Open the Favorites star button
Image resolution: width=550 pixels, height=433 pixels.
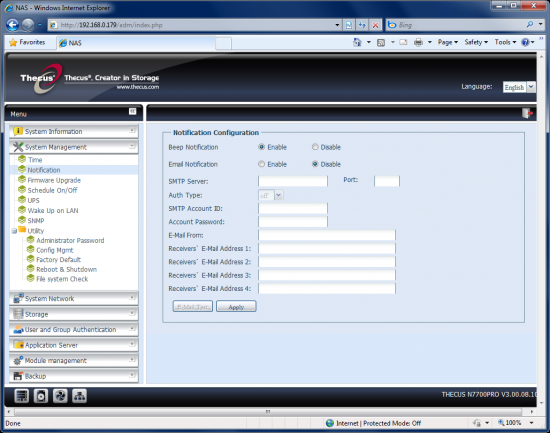click(27, 42)
